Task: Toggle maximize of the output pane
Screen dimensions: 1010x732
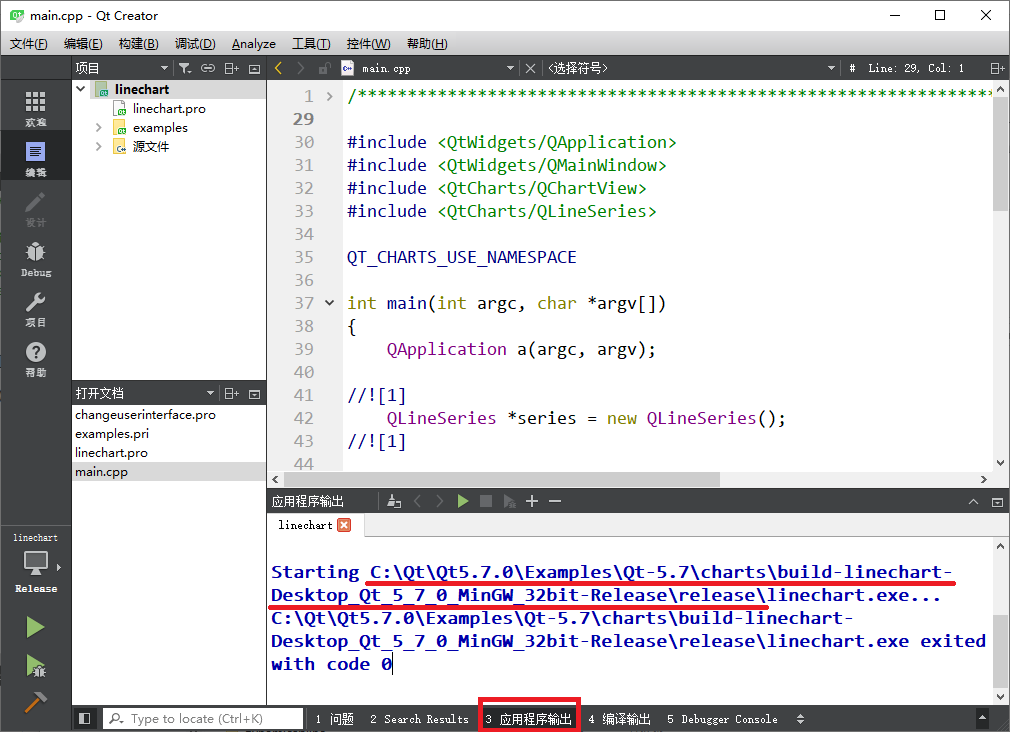Action: click(x=996, y=501)
